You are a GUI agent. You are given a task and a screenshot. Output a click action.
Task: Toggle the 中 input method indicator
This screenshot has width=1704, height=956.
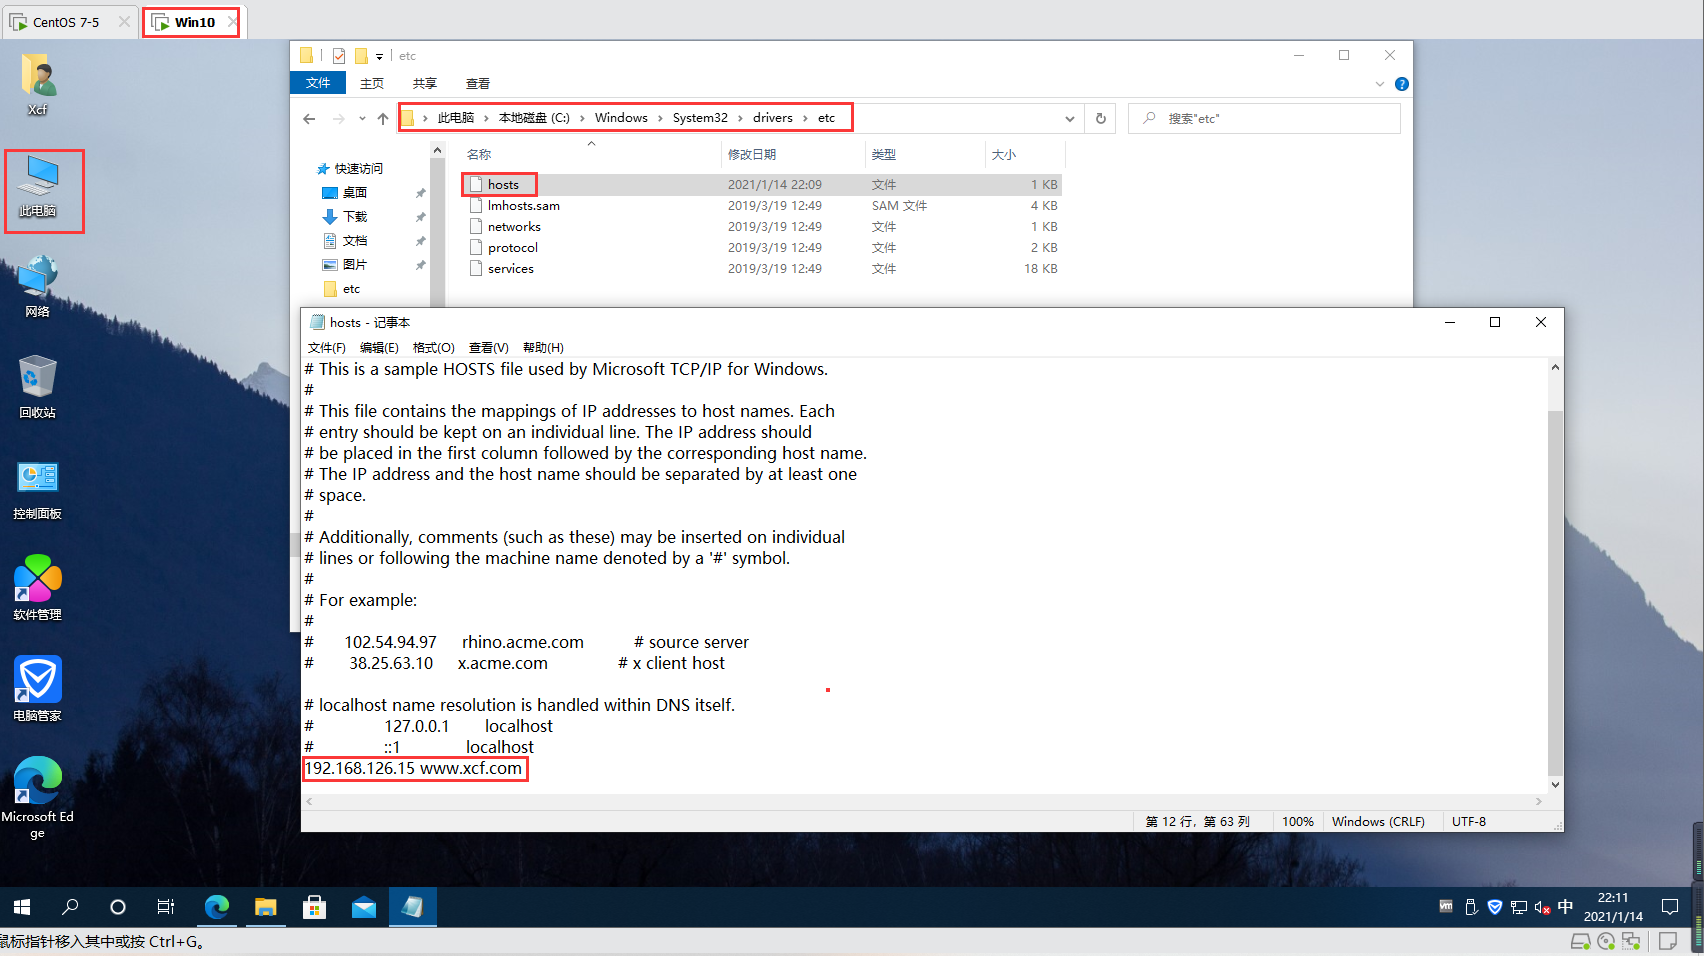point(1565,906)
